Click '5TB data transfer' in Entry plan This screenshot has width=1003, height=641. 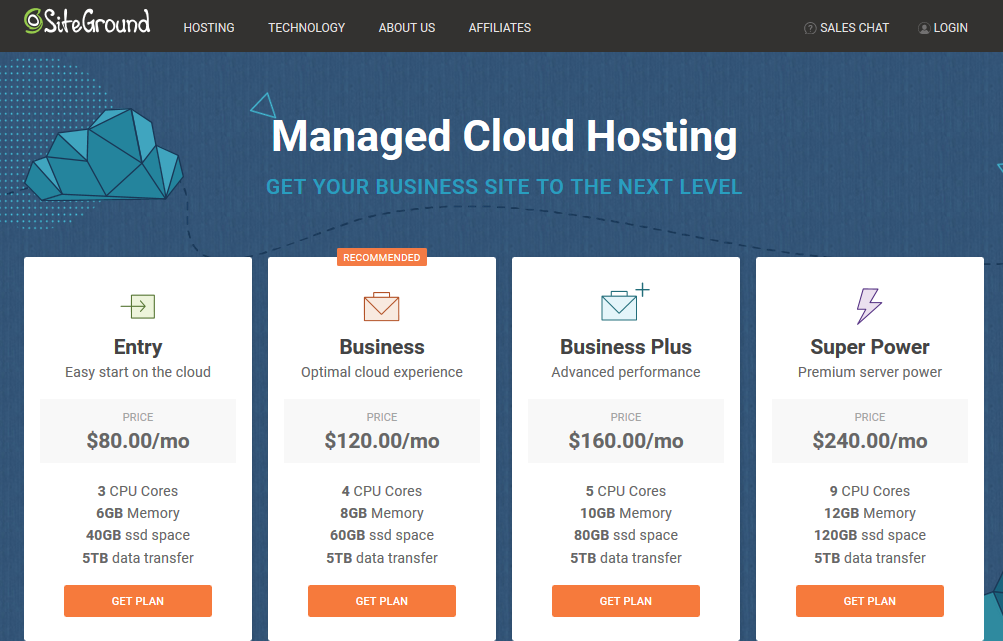(x=138, y=558)
